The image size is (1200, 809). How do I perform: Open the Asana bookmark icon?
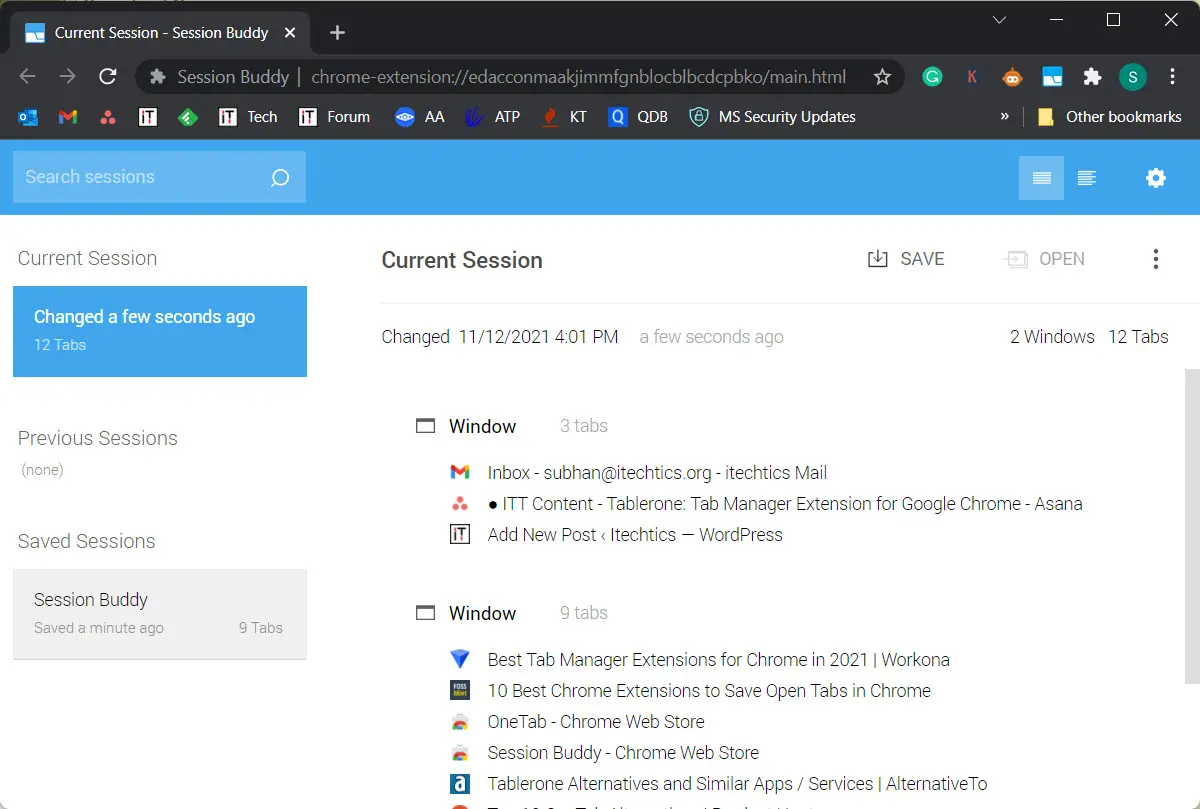point(108,117)
